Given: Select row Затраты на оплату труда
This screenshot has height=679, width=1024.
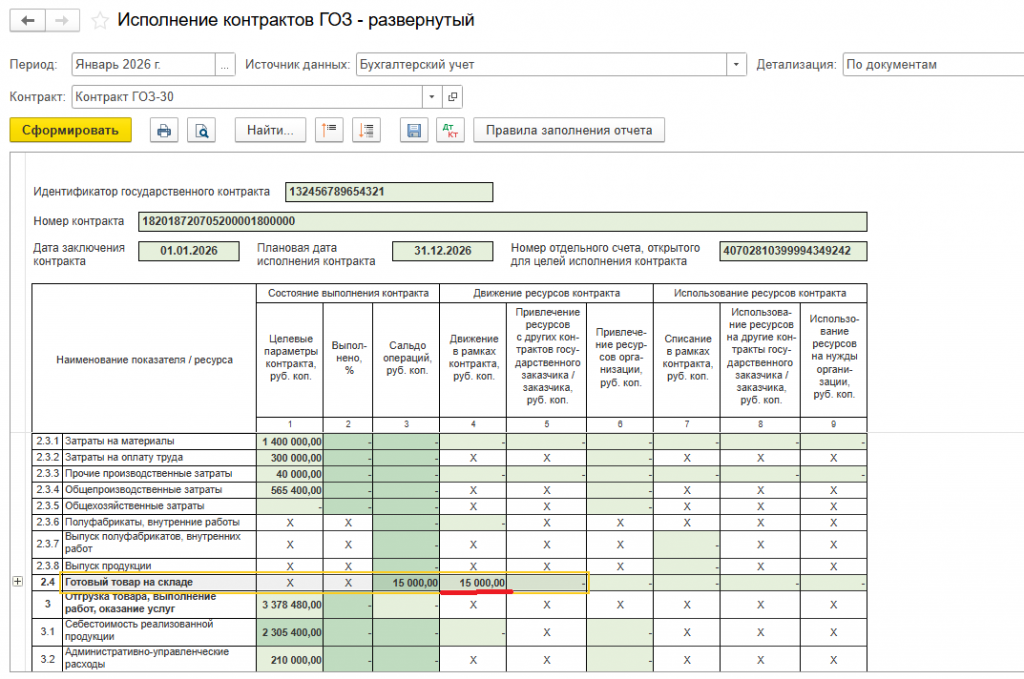Looking at the screenshot, I should click(159, 458).
